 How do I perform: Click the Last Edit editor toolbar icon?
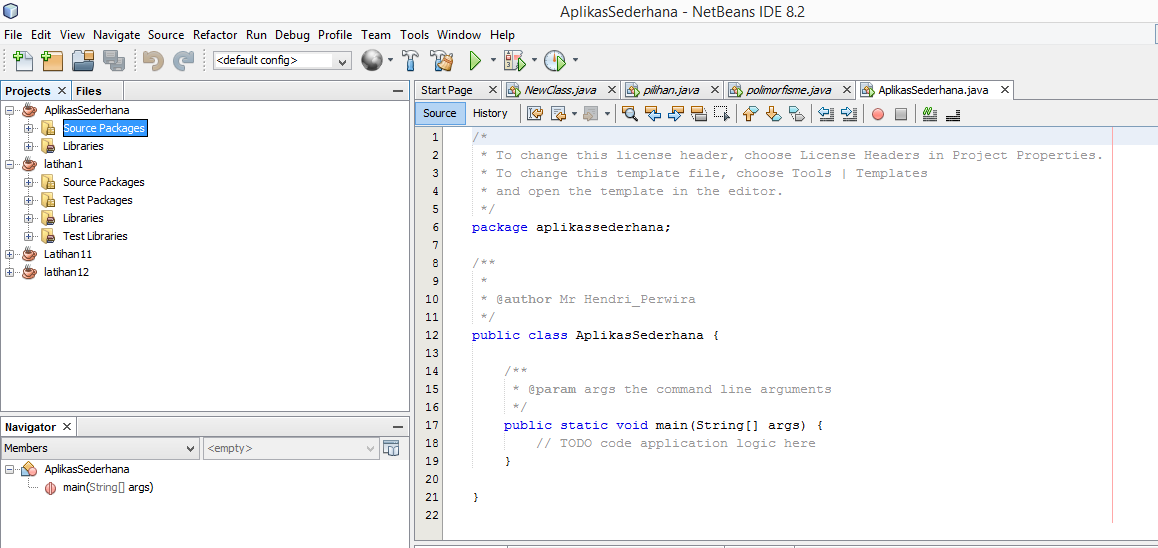pyautogui.click(x=535, y=114)
